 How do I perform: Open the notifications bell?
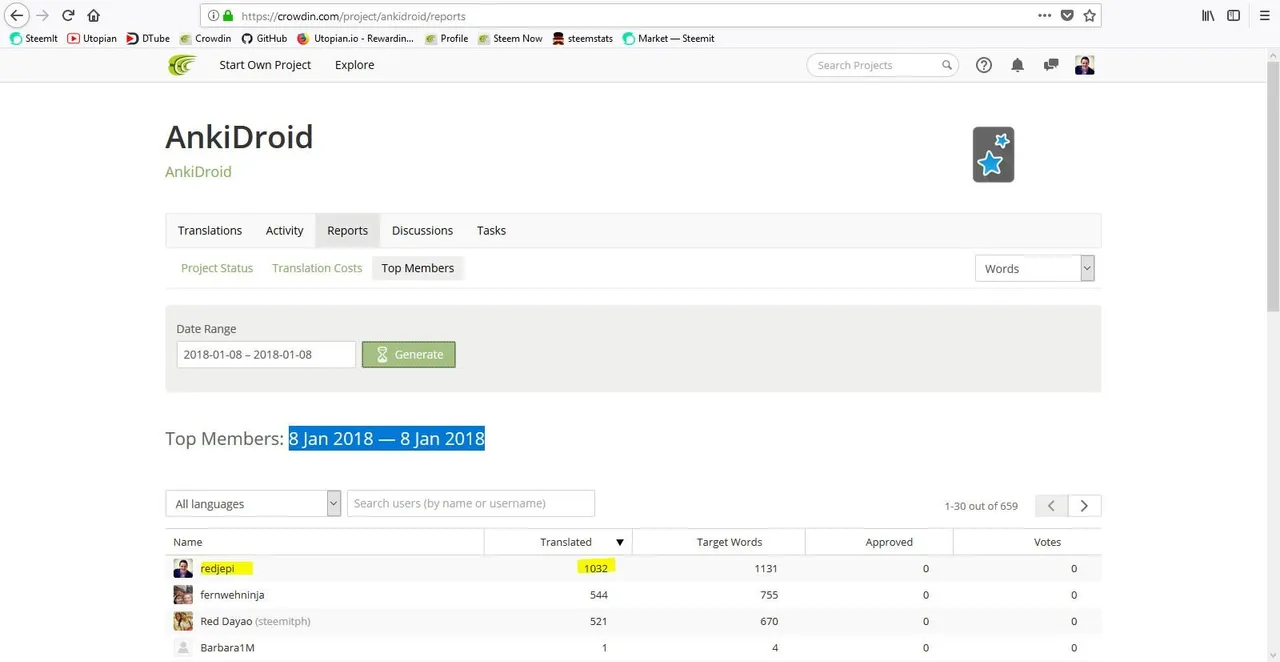point(1017,65)
